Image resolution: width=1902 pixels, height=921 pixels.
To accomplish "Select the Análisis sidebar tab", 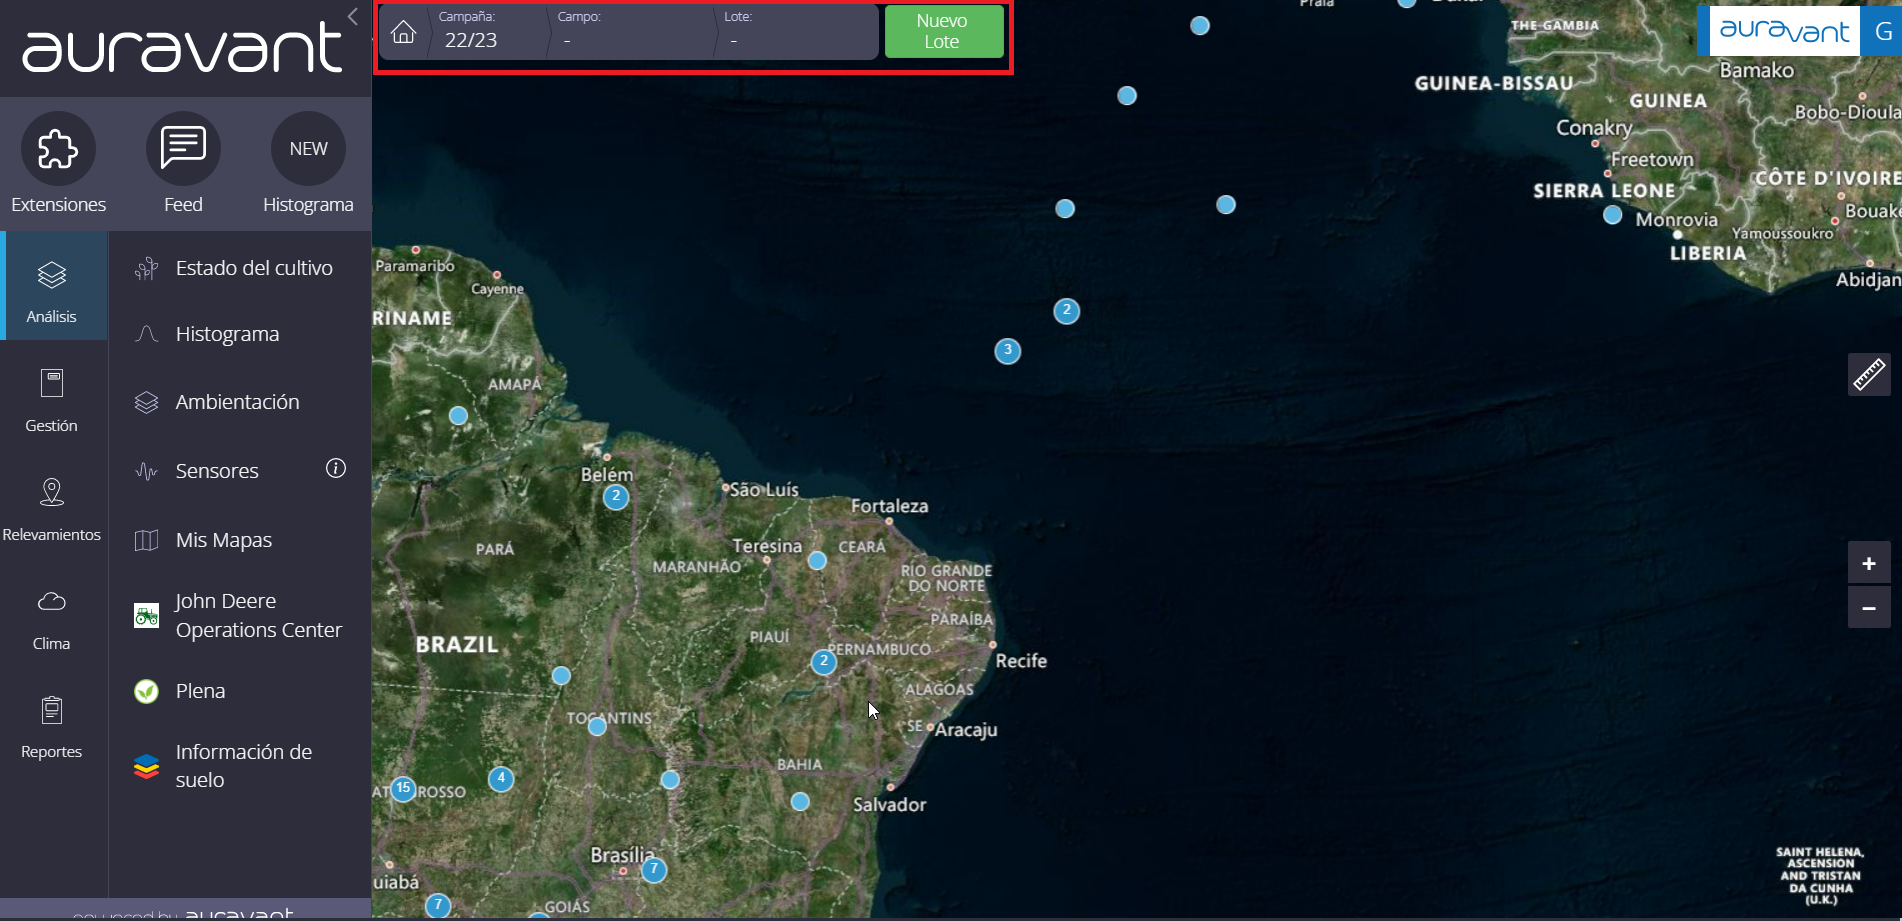I will click(x=52, y=286).
